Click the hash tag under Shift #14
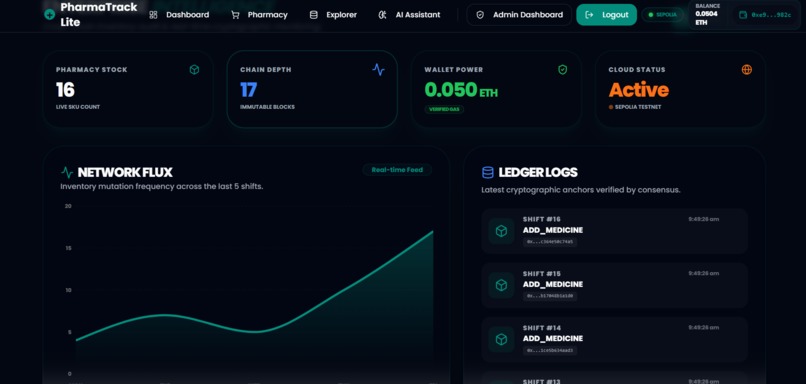 click(x=550, y=350)
